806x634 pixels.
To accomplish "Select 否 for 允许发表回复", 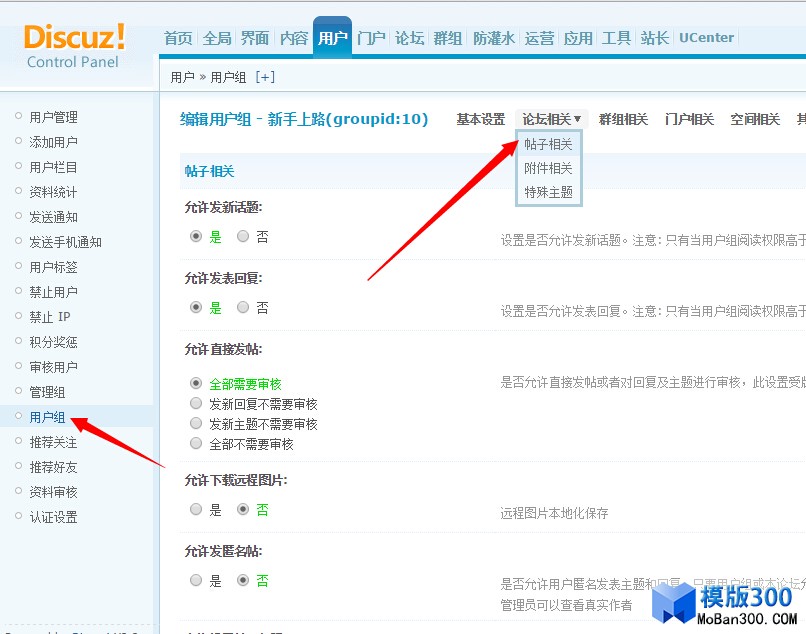I will [x=243, y=307].
